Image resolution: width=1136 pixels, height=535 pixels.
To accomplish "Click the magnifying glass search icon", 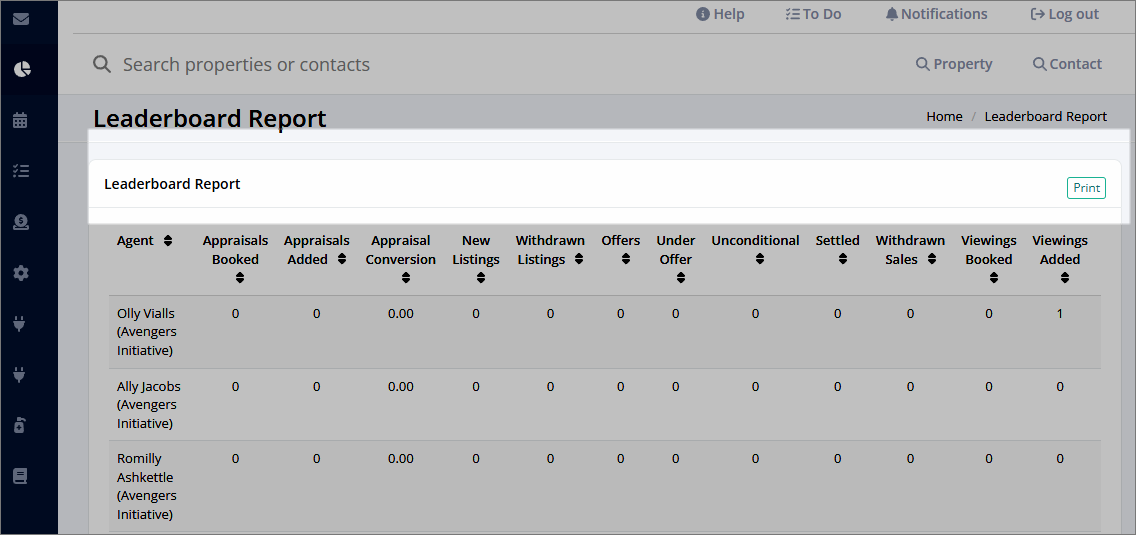I will point(101,64).
